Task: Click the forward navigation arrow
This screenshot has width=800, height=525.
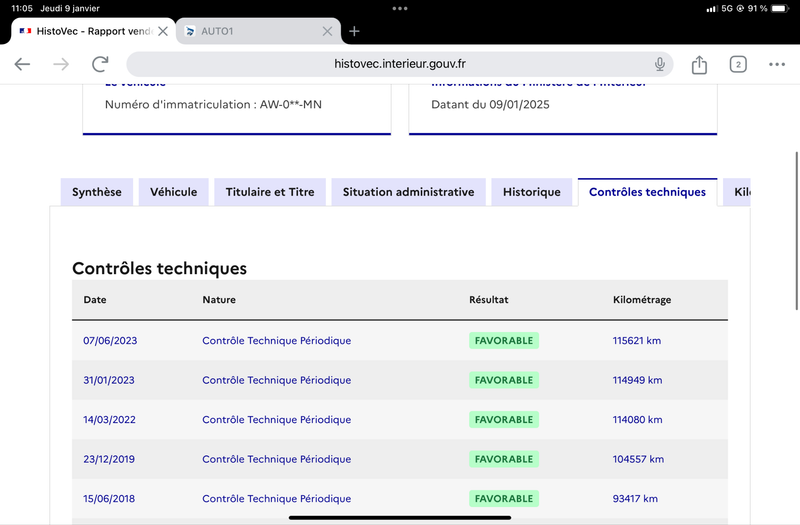Action: [61, 64]
